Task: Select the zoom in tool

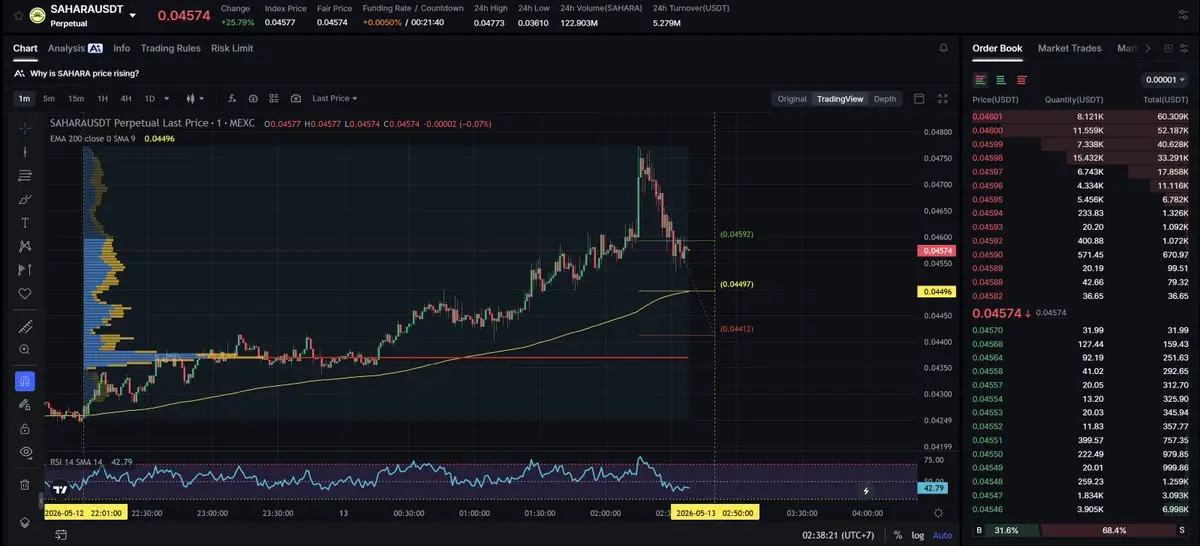Action: [x=25, y=349]
